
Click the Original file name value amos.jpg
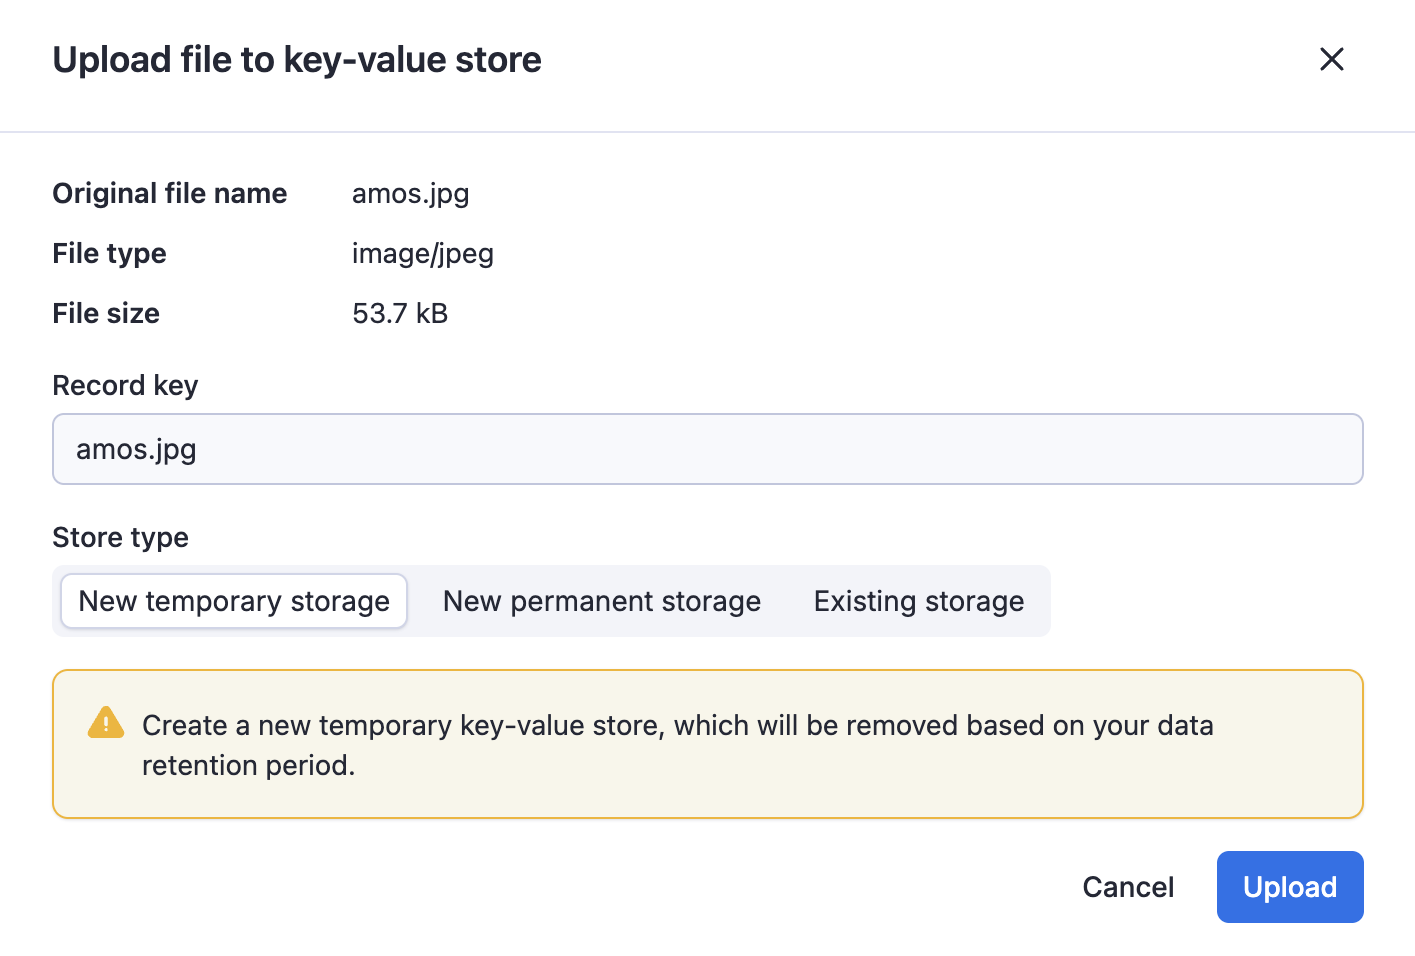(410, 193)
